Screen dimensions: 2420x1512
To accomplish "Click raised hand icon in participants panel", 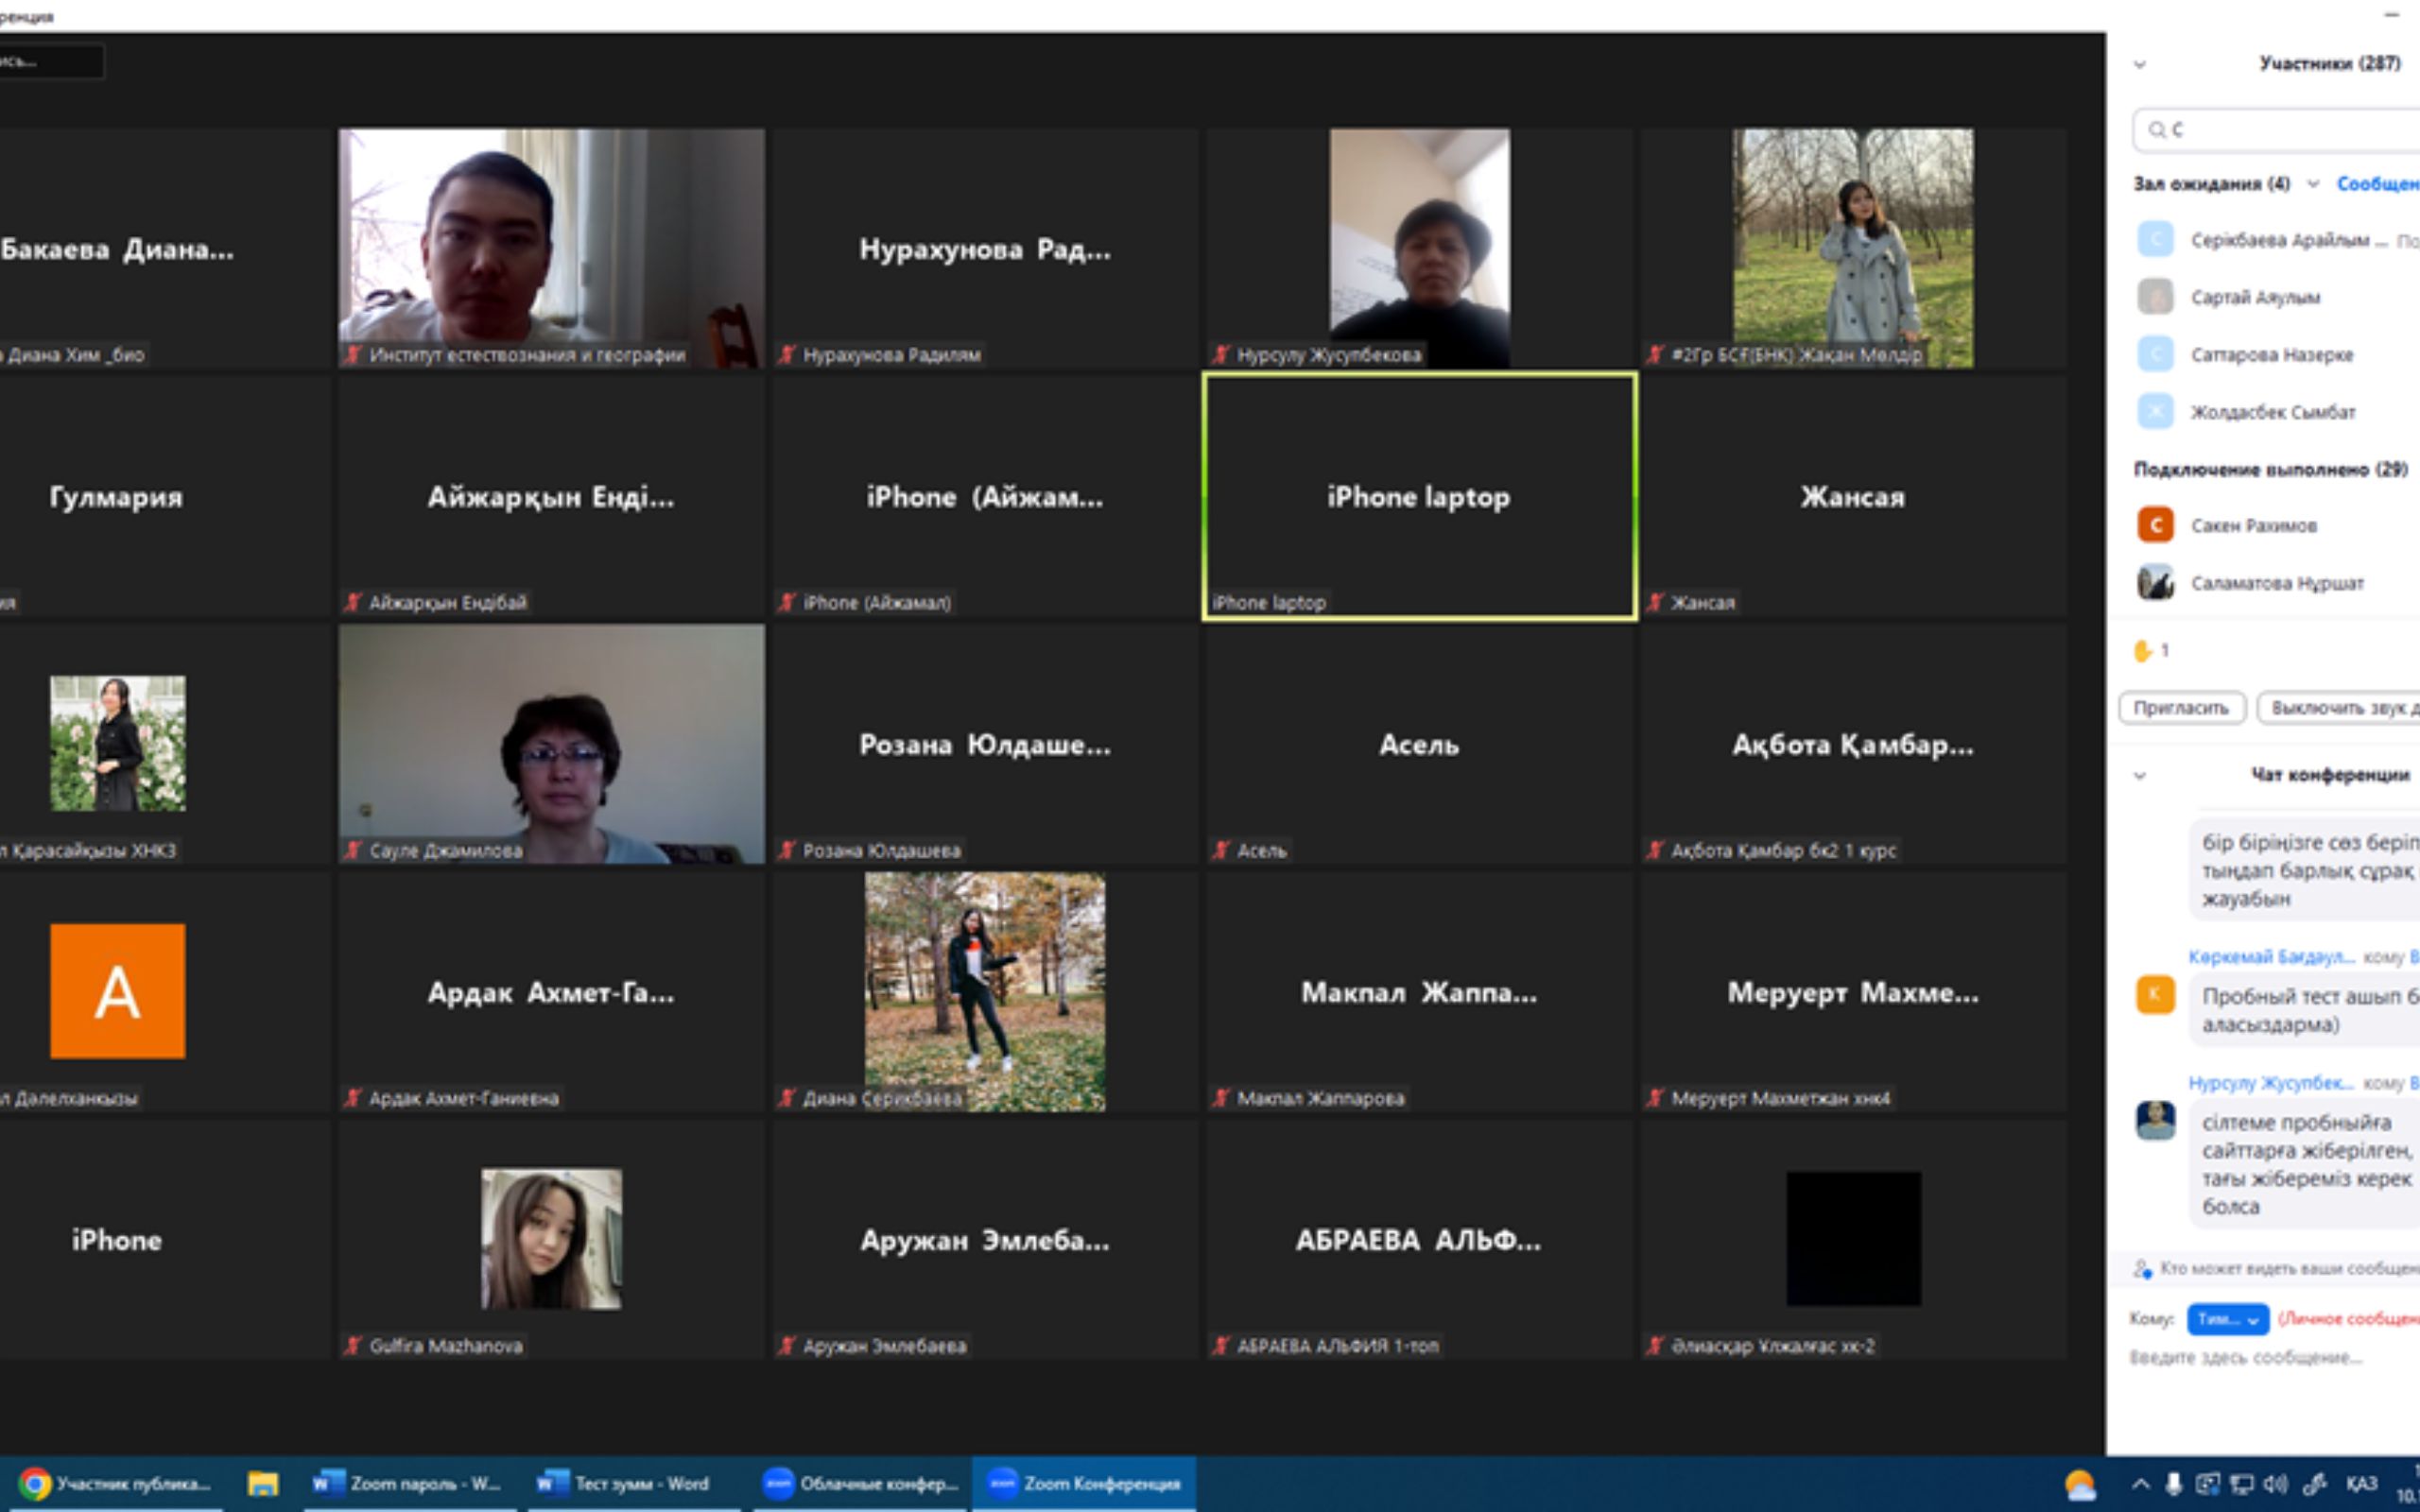I will 2142,651.
